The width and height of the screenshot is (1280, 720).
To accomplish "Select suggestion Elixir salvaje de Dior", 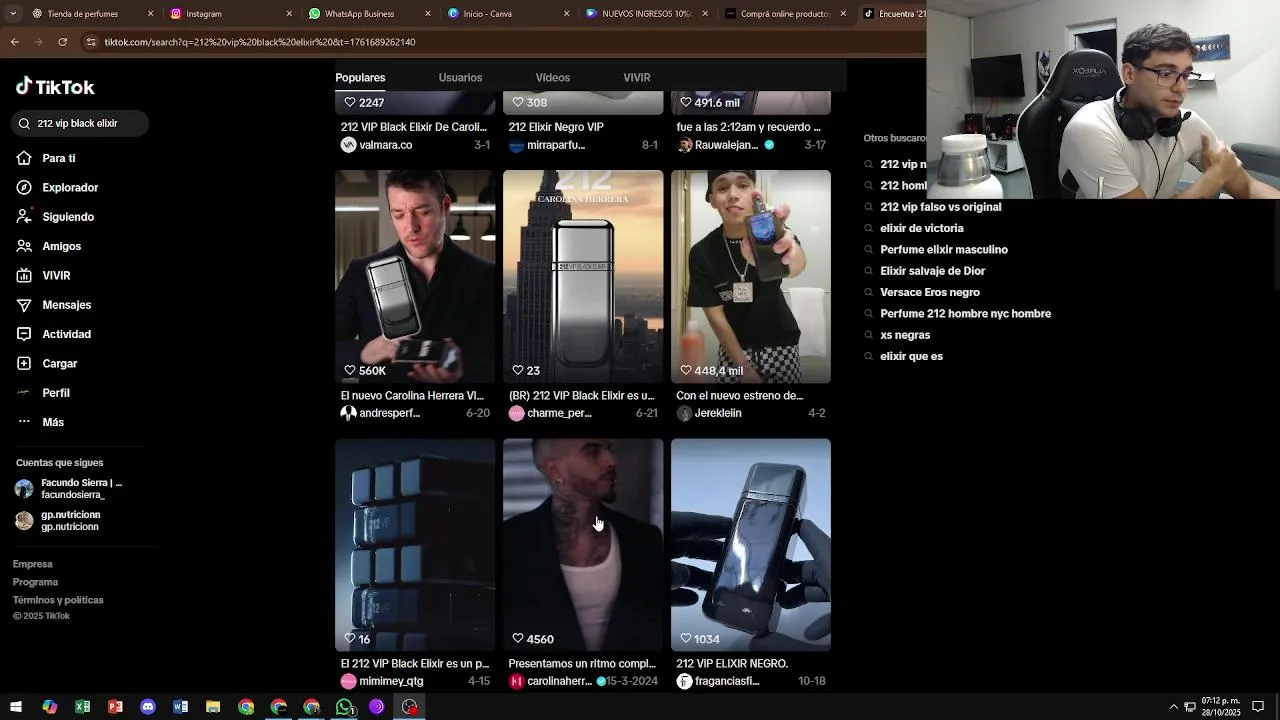I will point(932,271).
